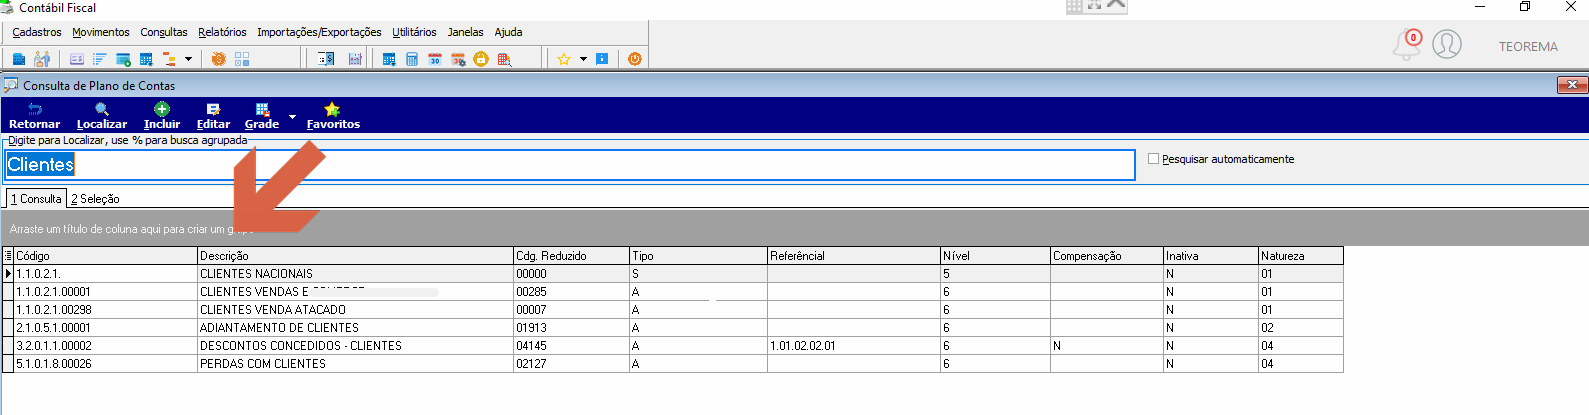The image size is (1589, 415).
Task: Click the card with green plus icon
Action: pos(123,59)
